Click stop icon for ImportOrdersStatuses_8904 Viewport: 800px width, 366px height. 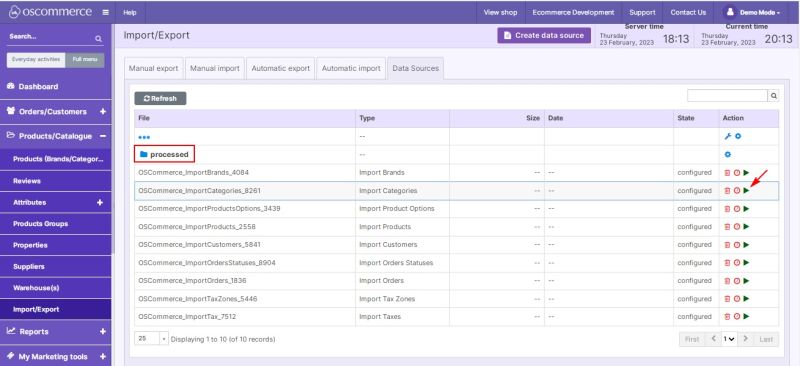737,262
